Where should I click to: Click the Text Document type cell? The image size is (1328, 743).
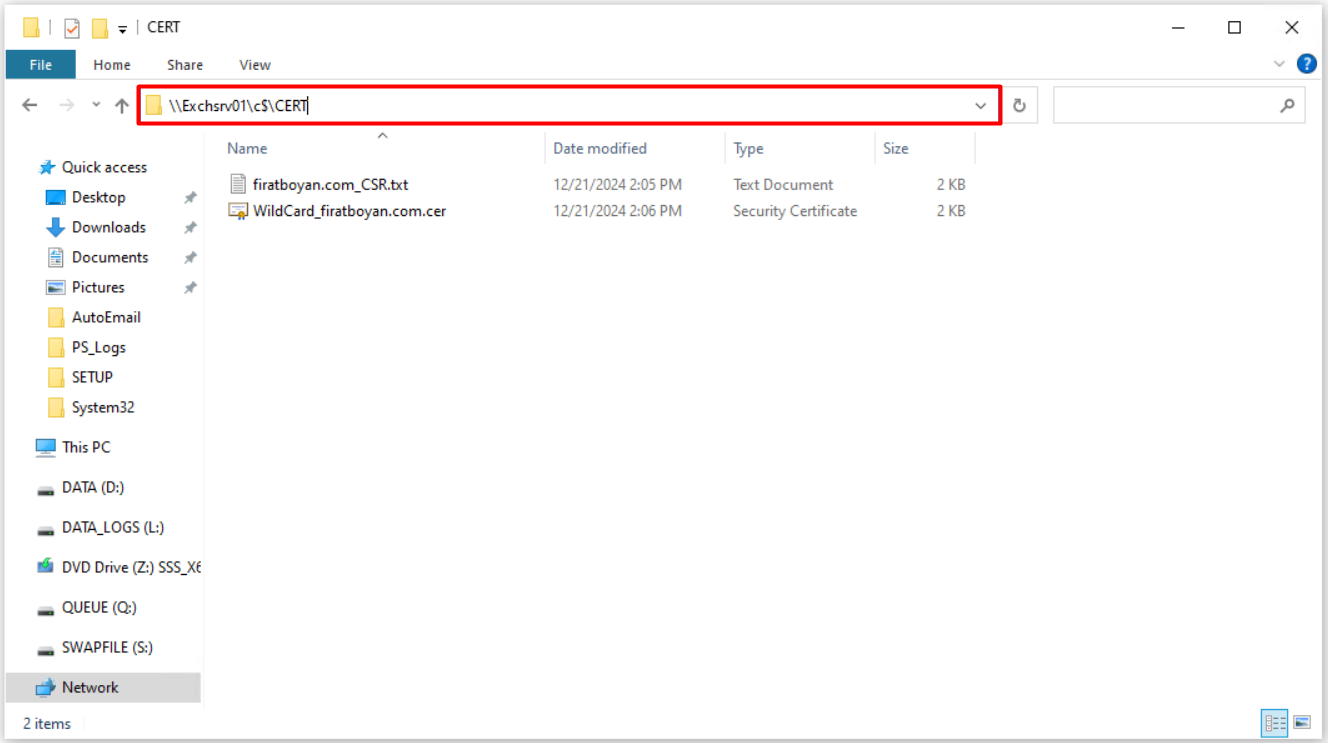tap(783, 185)
